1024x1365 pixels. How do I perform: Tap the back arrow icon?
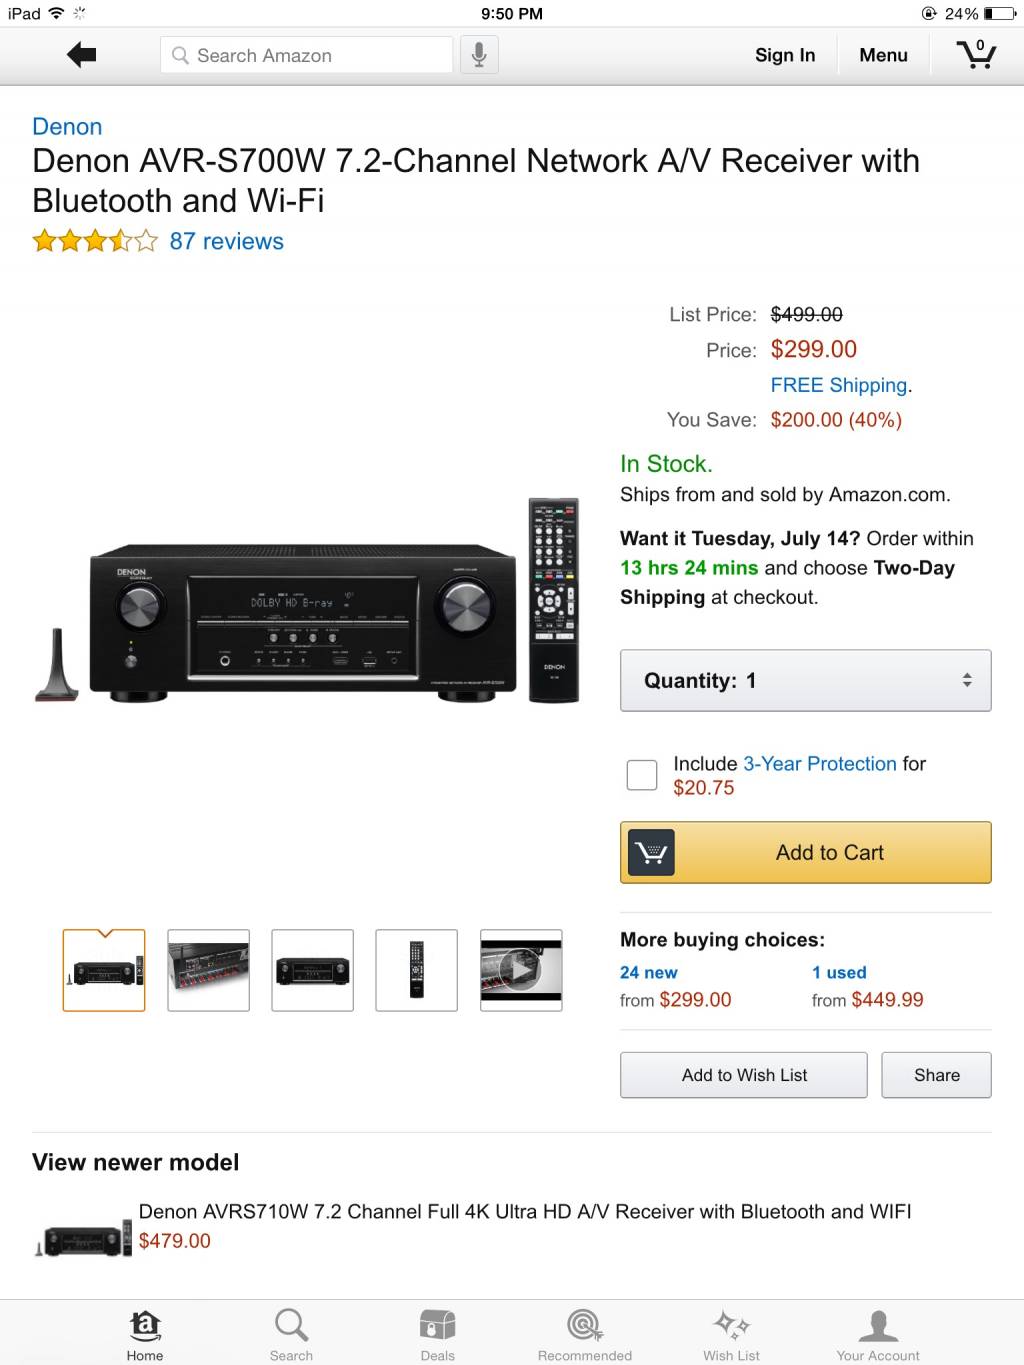82,55
